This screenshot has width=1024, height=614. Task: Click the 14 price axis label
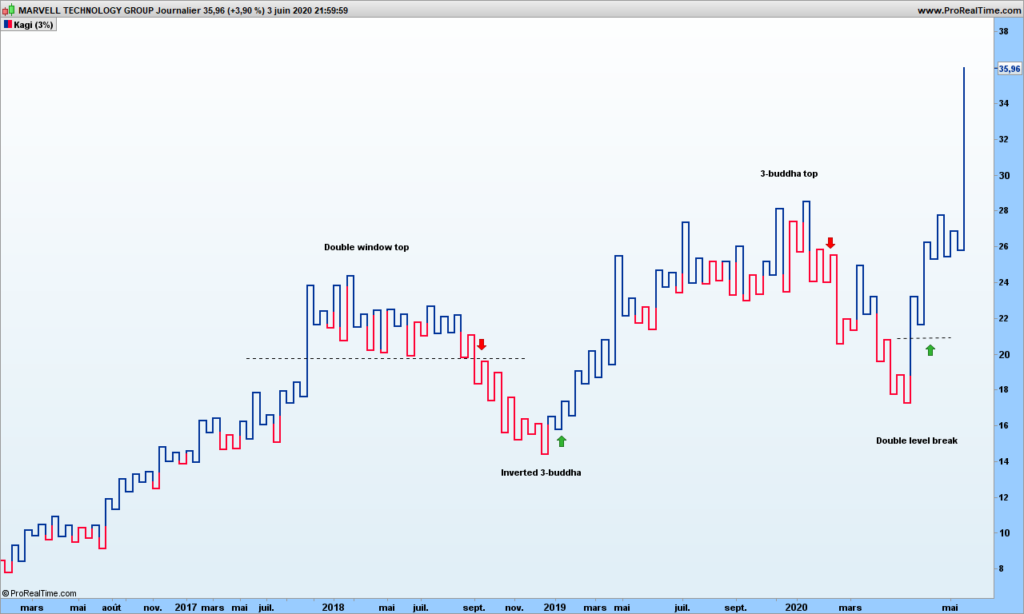[x=1004, y=461]
